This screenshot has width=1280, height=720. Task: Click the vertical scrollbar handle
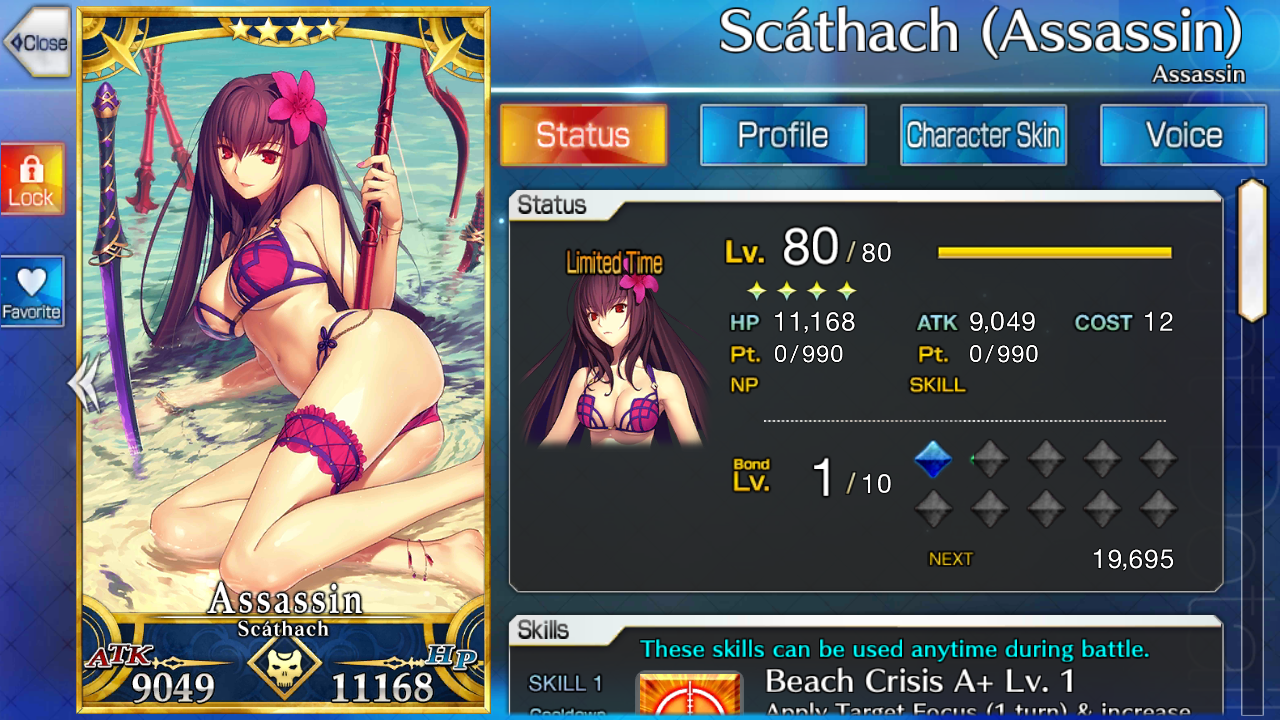1252,250
